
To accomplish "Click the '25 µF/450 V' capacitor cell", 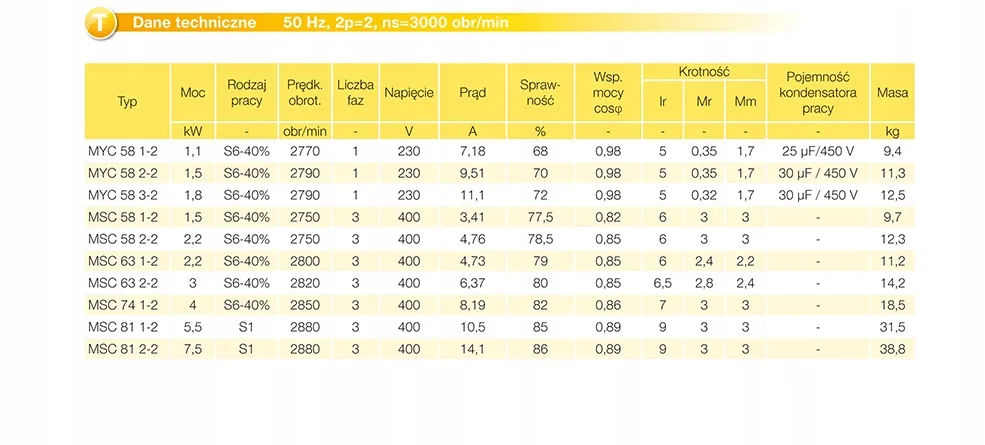I will click(818, 151).
